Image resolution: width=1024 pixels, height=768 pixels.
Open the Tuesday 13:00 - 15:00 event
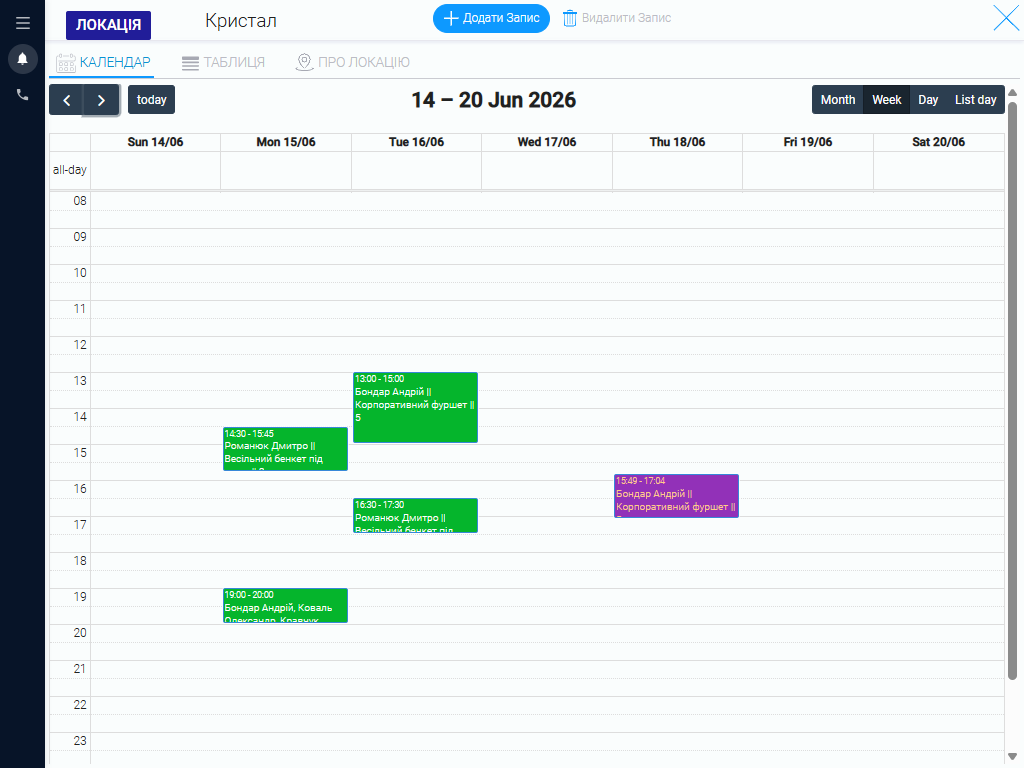click(x=415, y=408)
